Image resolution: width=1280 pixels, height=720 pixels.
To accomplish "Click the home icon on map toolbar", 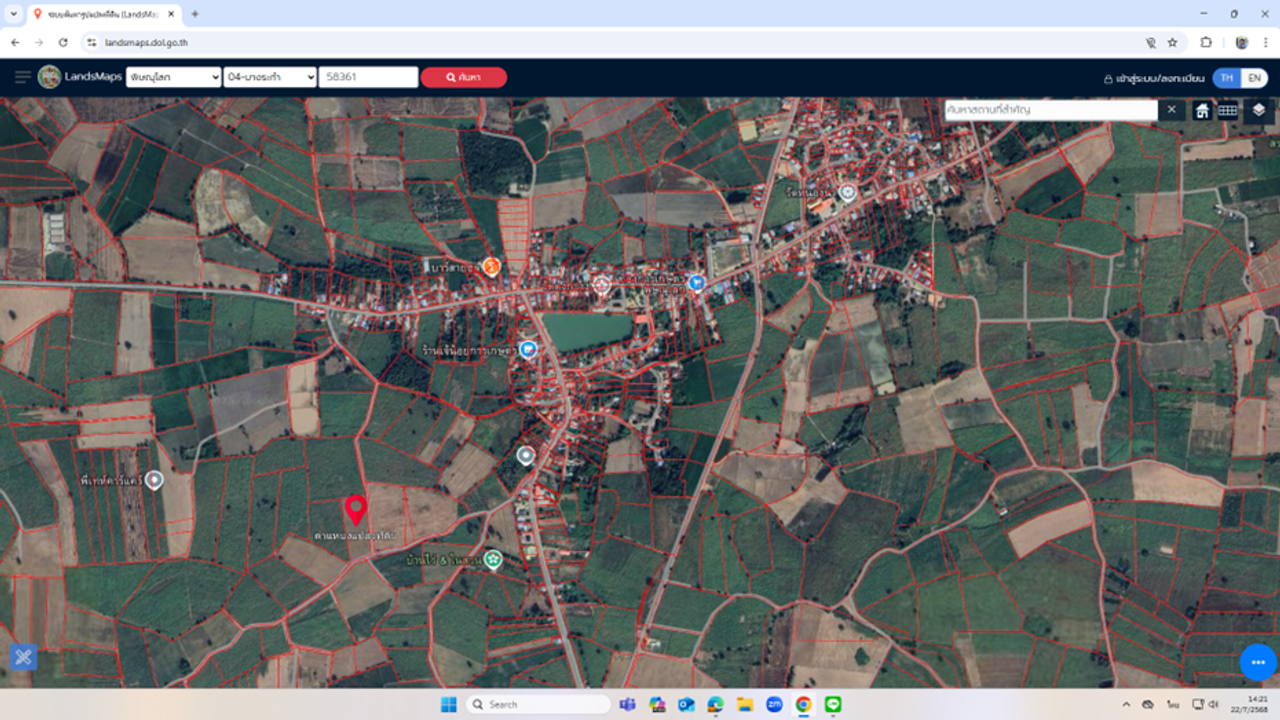I will coord(1202,110).
